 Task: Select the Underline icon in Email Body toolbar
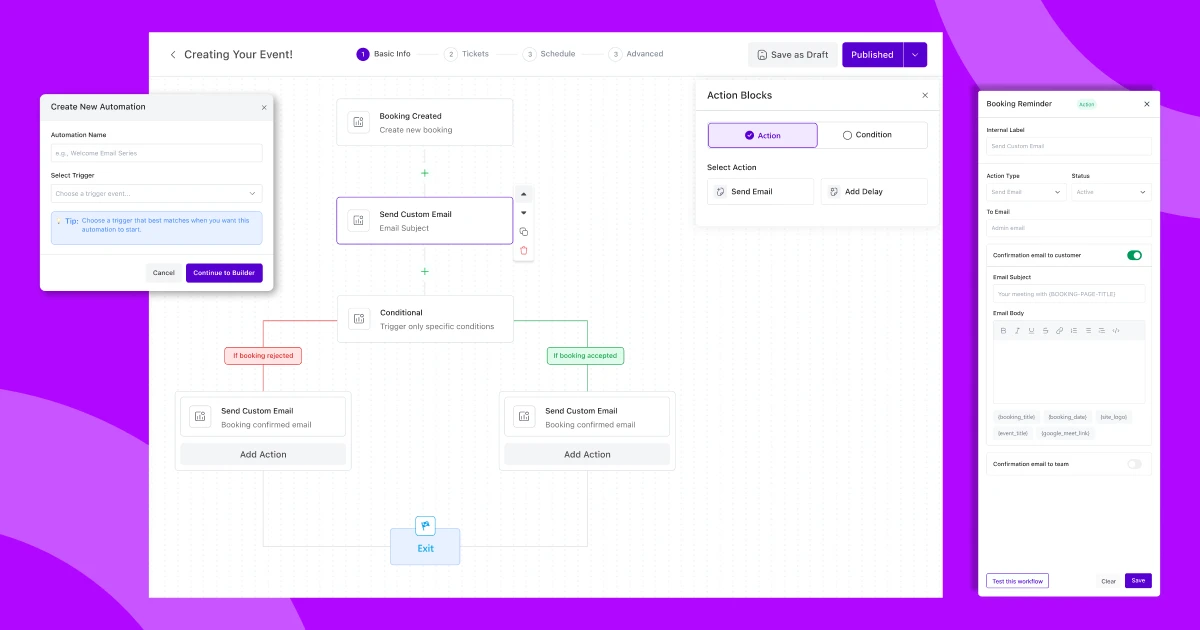click(1031, 330)
